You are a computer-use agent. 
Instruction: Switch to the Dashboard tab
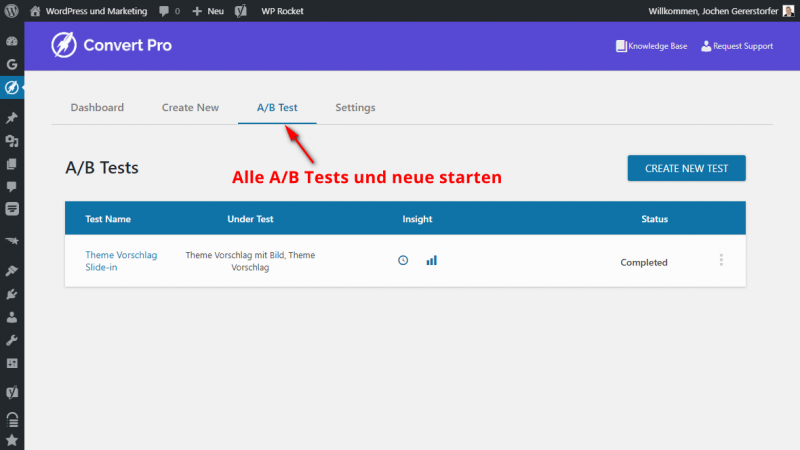coord(97,107)
